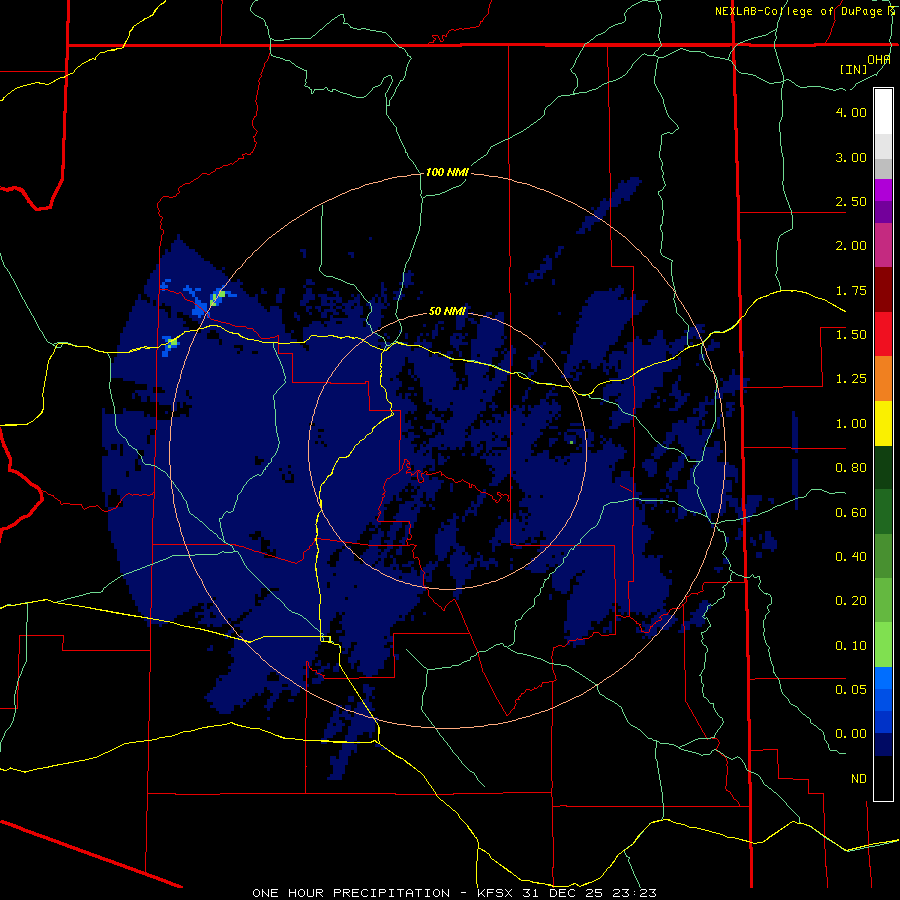Click the black ND legend swatch

[883, 778]
